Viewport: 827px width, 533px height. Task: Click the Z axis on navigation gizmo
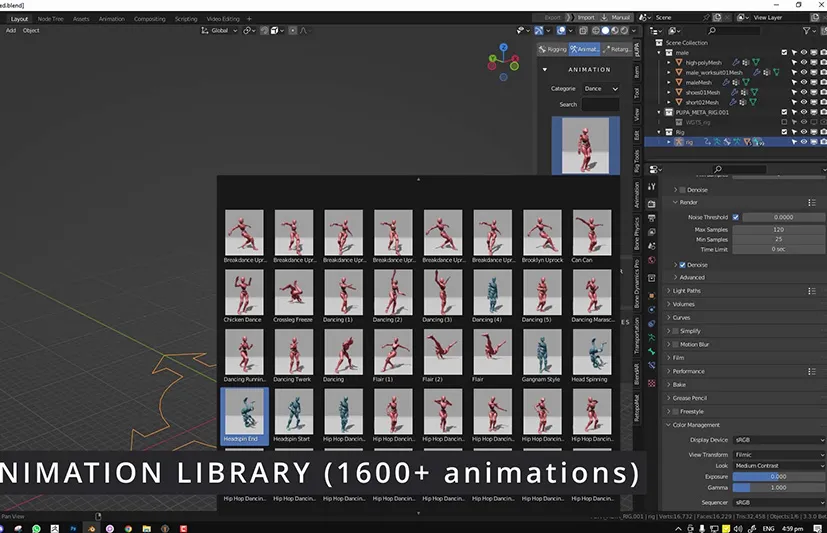click(504, 47)
